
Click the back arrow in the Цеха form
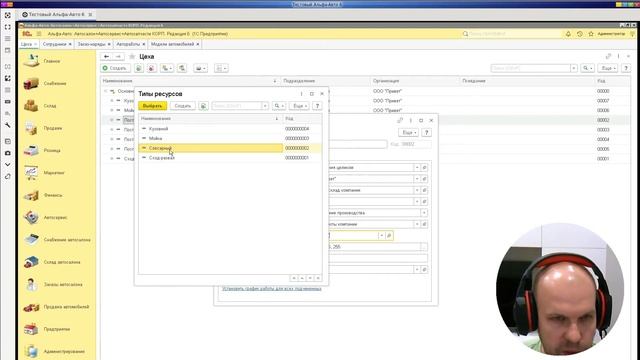tap(107, 56)
